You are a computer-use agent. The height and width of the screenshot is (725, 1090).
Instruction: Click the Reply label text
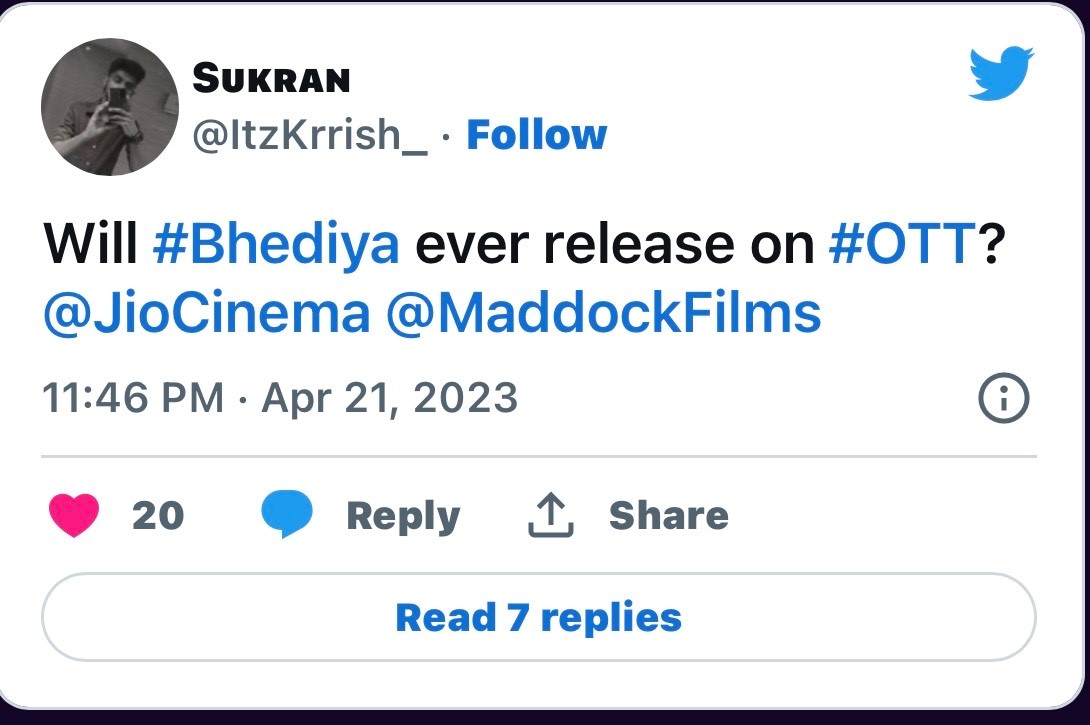pyautogui.click(x=401, y=516)
